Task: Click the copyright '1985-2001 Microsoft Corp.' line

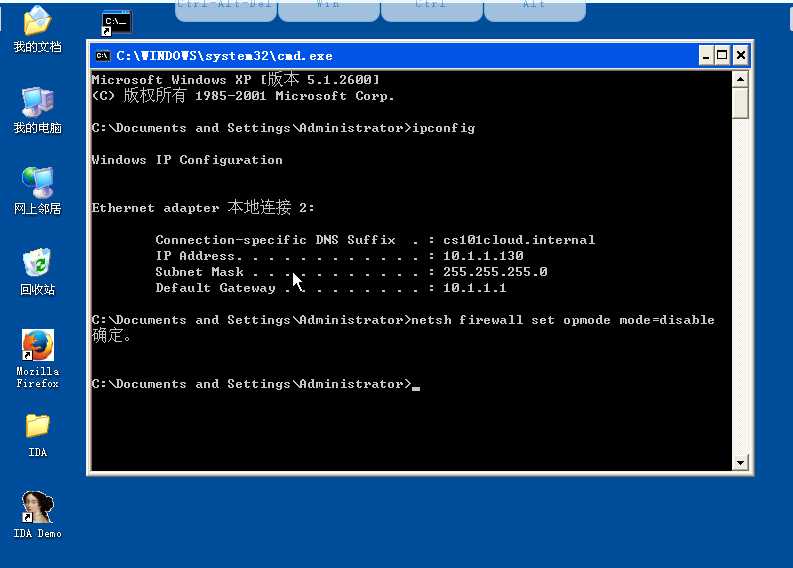Action: [x=243, y=96]
